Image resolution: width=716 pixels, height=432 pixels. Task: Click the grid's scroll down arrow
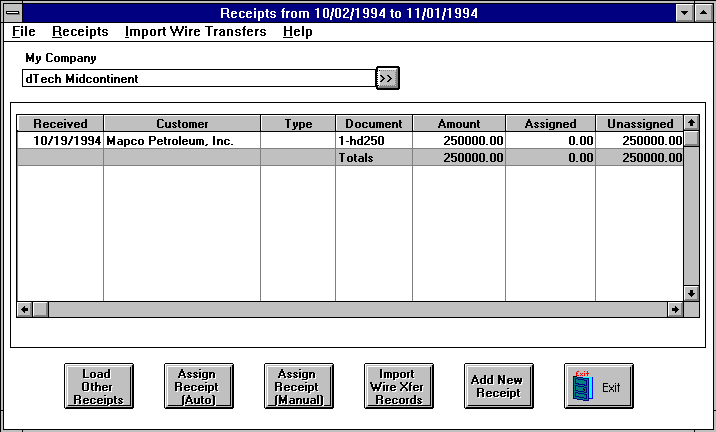[691, 293]
